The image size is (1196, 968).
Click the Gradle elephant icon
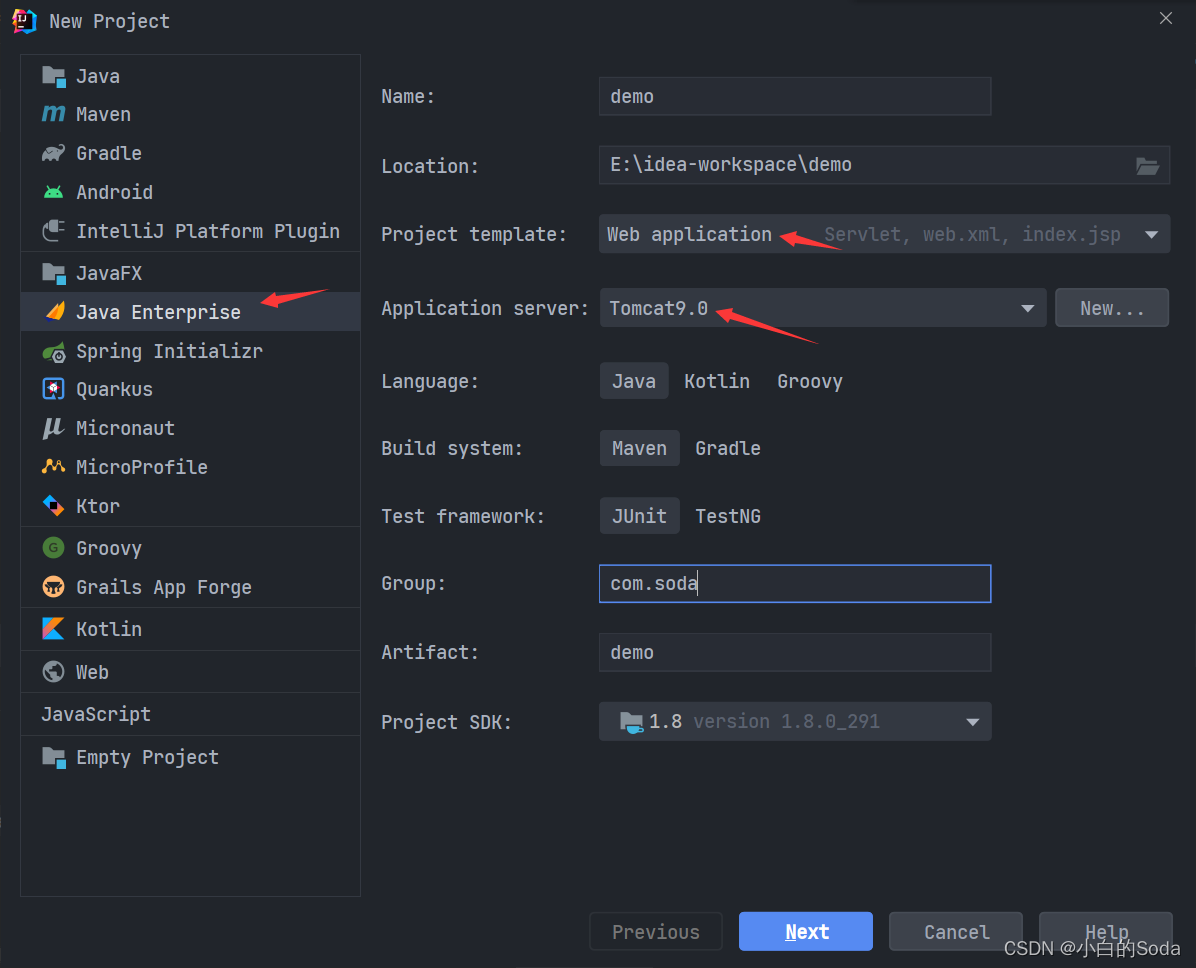53,153
